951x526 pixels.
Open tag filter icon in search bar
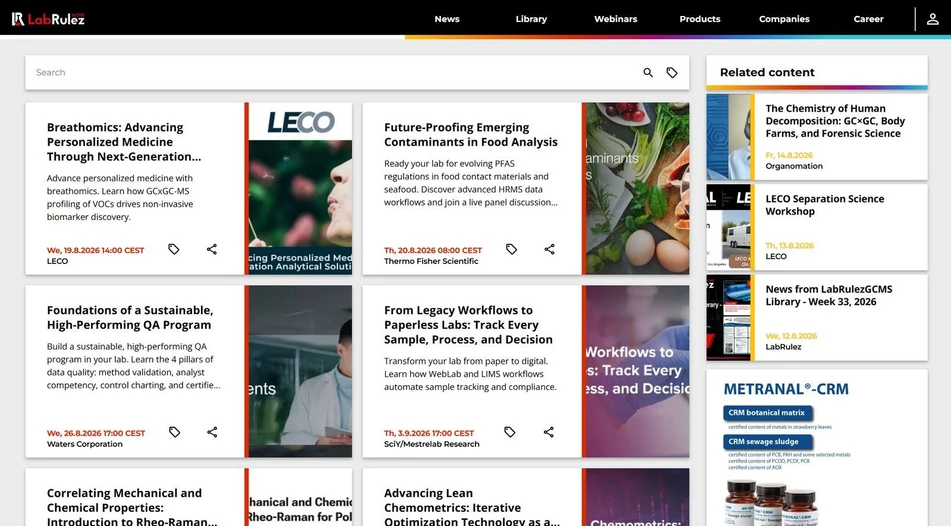(672, 73)
